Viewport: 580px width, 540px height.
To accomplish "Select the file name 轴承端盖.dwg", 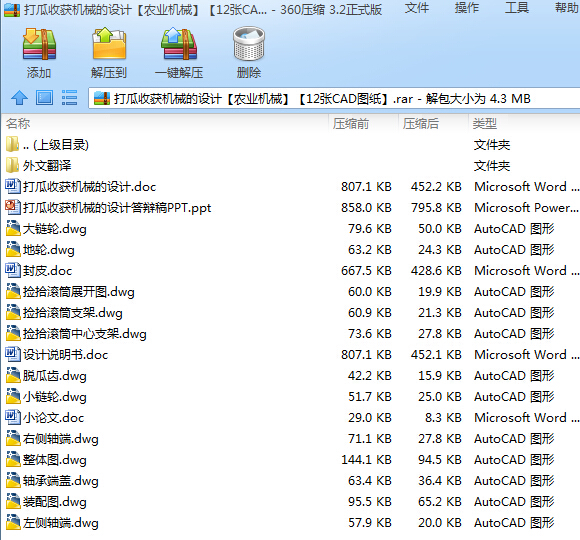I will point(61,481).
